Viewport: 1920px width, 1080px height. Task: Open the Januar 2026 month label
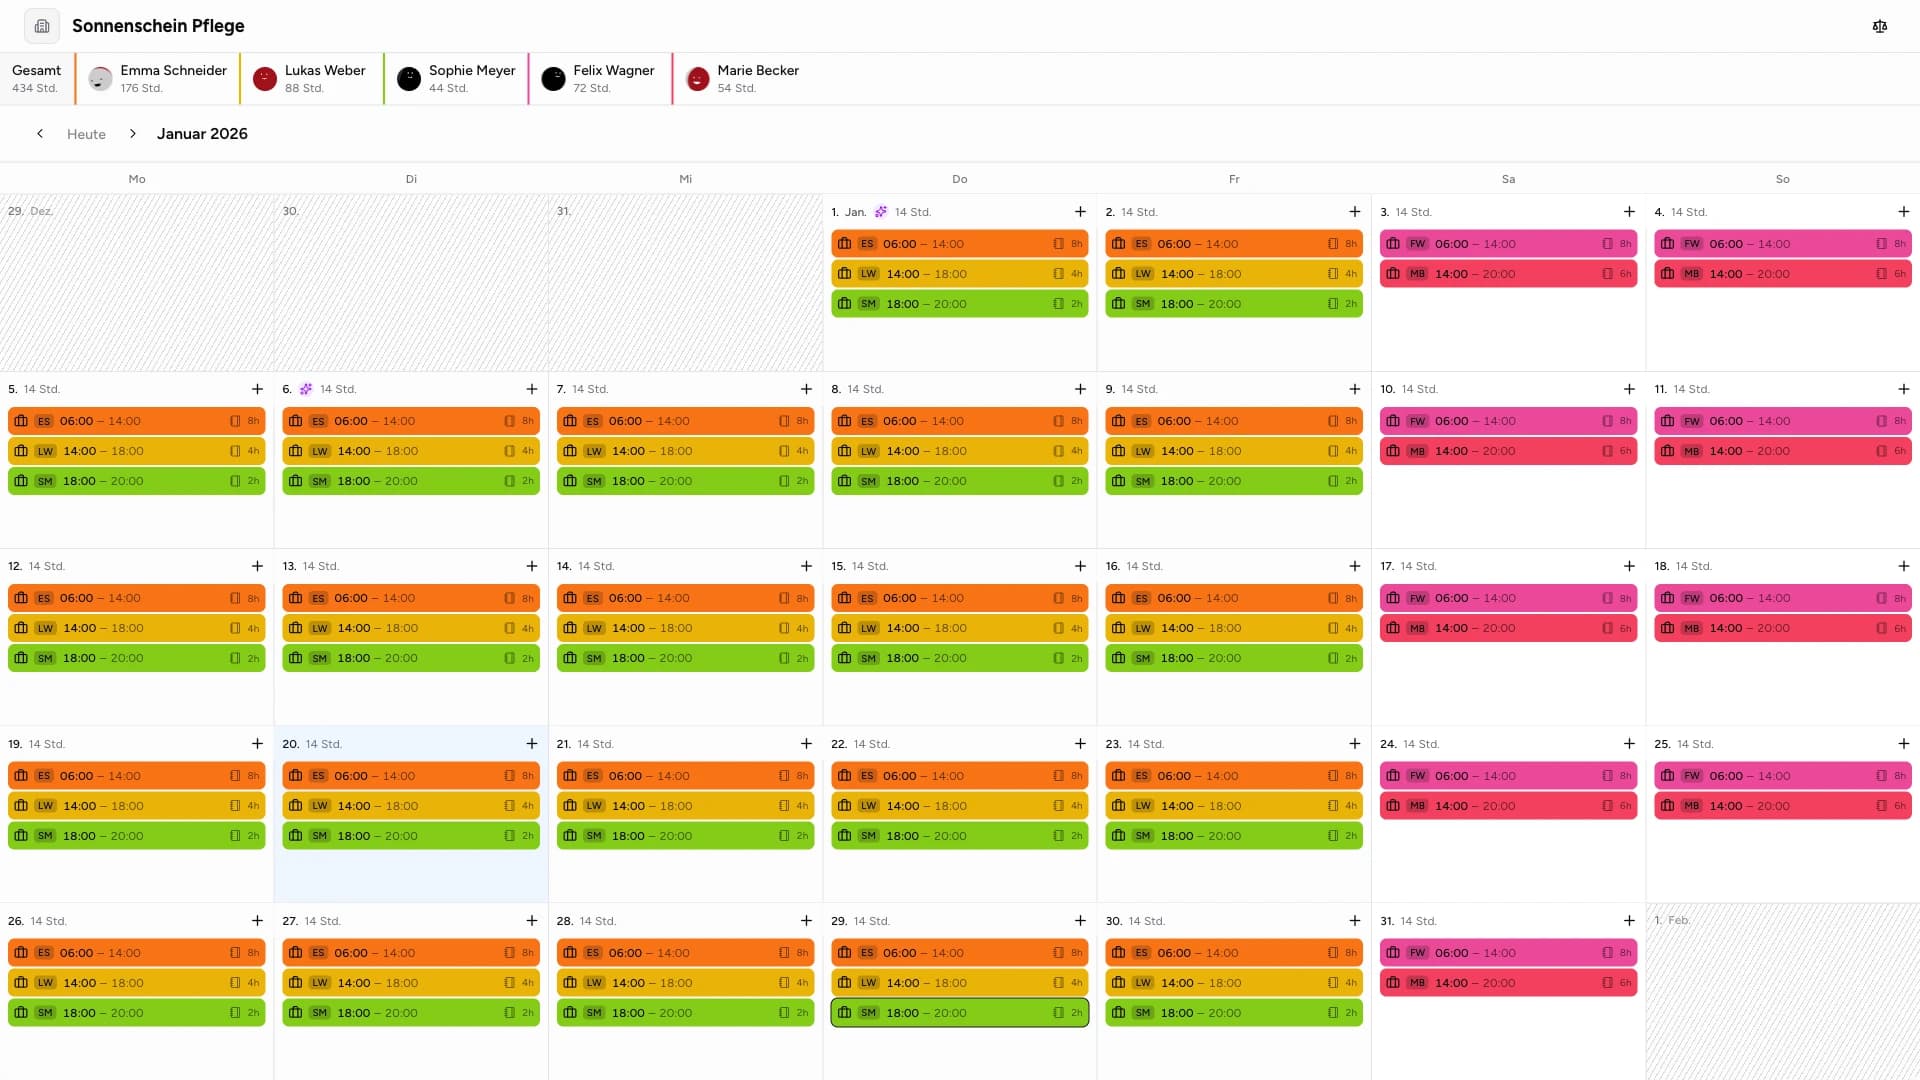click(x=201, y=133)
